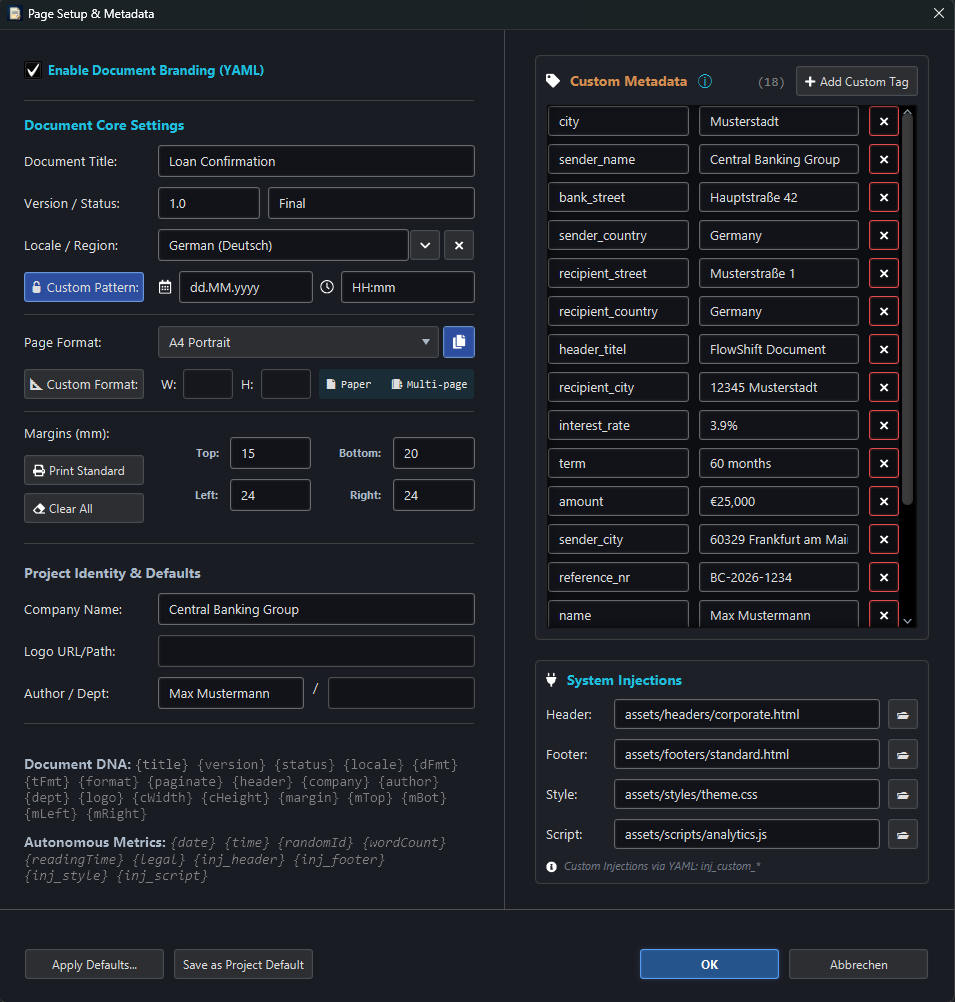Edit the Left margin field
Image resolution: width=955 pixels, height=1002 pixels.
click(270, 495)
